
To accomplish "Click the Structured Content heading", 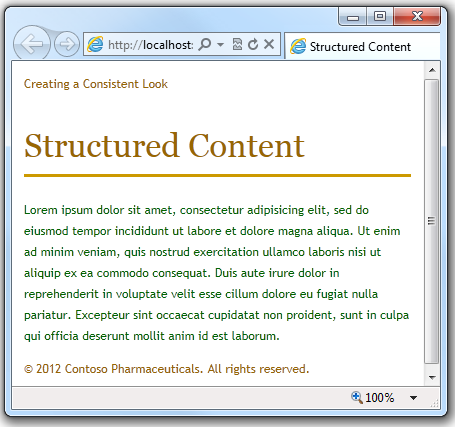I will pyautogui.click(x=164, y=146).
